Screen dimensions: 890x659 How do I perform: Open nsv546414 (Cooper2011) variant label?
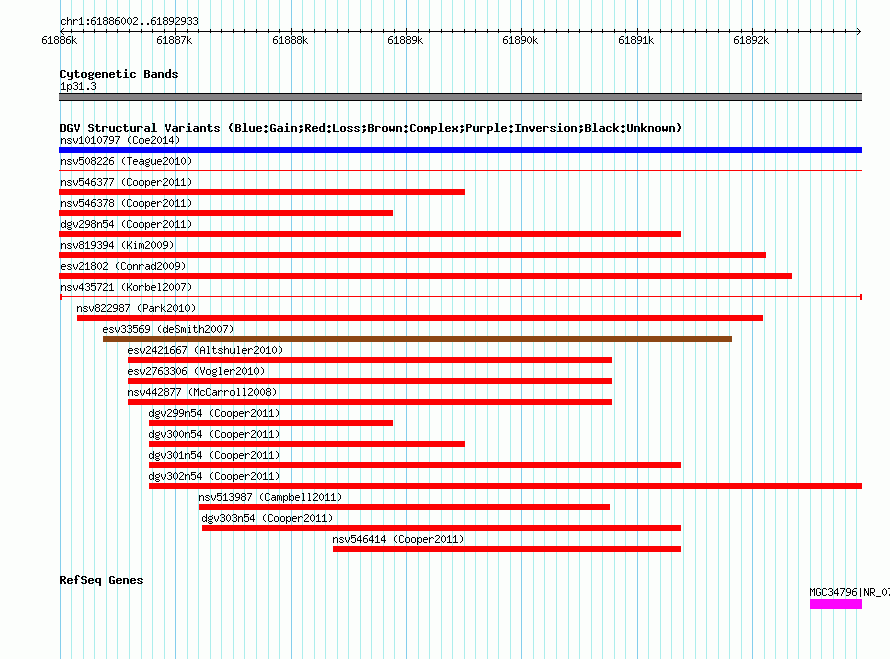tap(398, 539)
